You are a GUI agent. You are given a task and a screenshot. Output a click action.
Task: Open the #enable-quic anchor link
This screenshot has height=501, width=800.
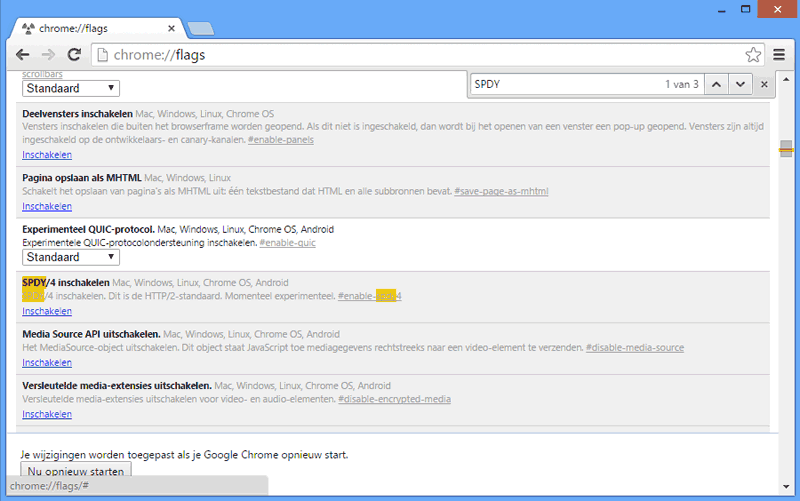click(287, 243)
